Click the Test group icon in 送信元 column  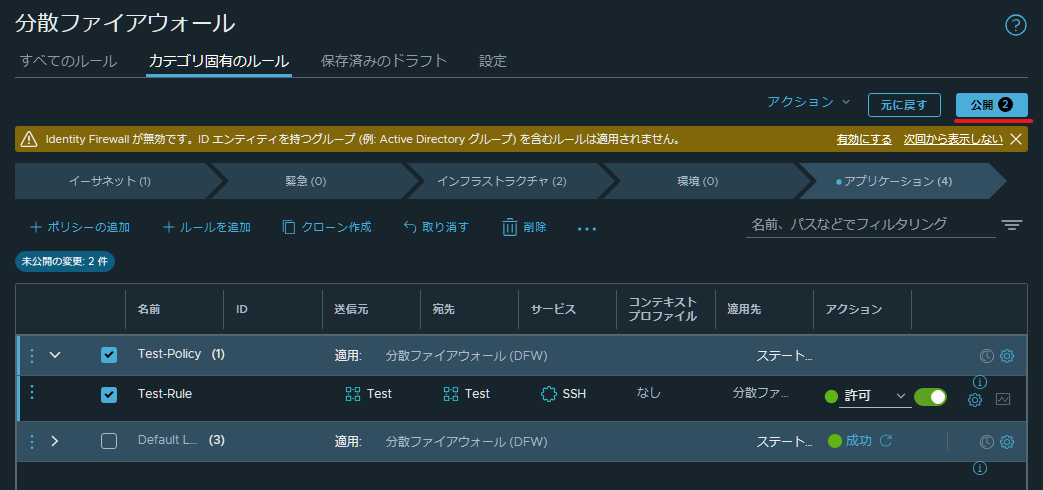click(353, 394)
